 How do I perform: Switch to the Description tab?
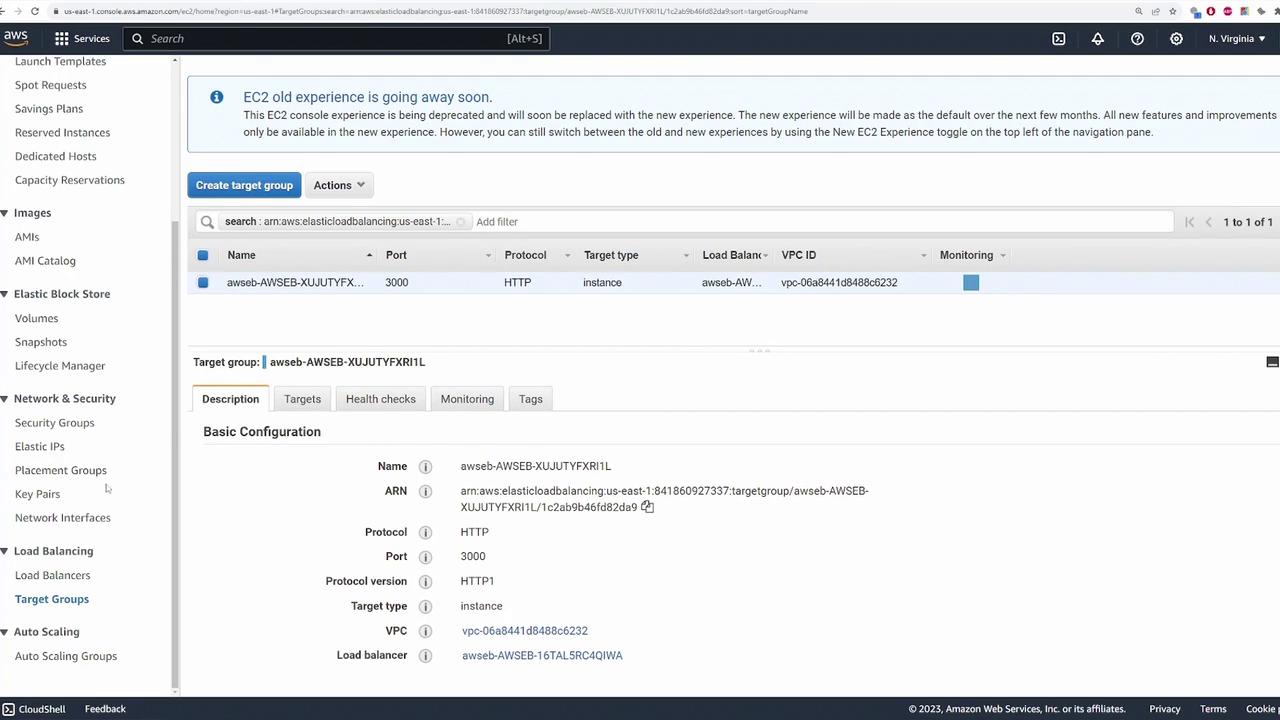click(x=230, y=399)
